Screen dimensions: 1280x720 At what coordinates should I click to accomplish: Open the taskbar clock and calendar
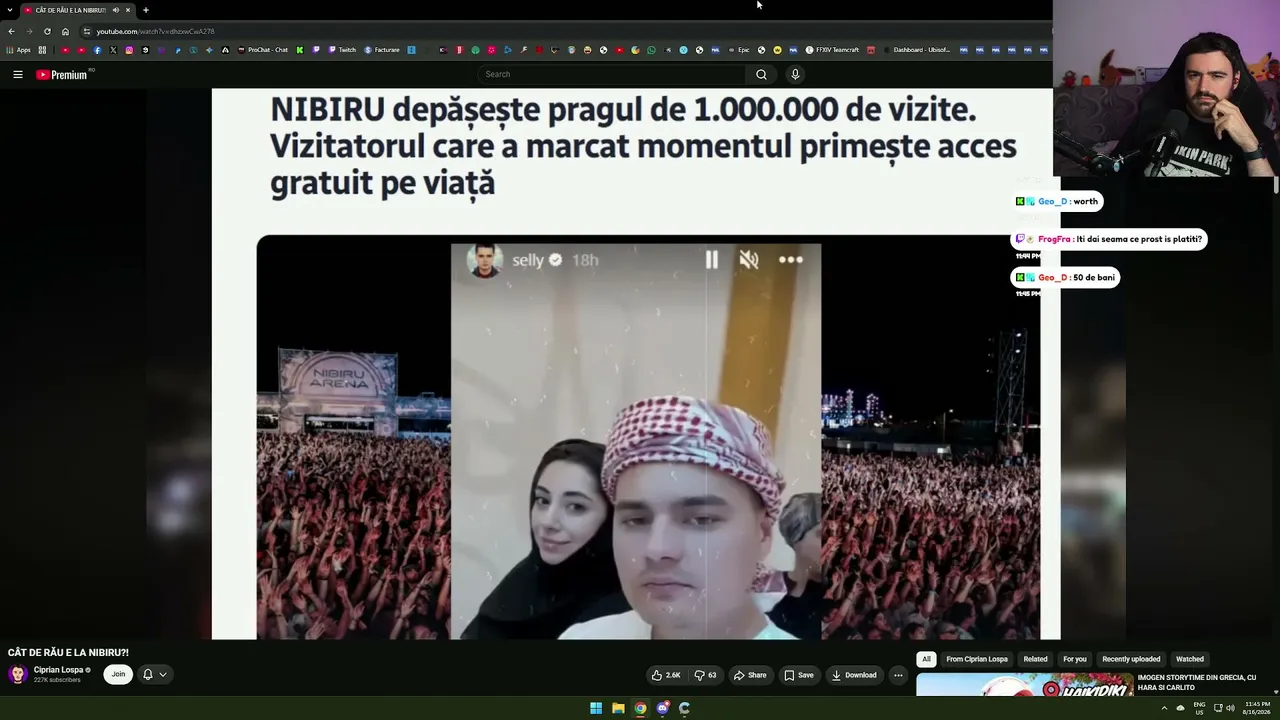(x=1256, y=708)
